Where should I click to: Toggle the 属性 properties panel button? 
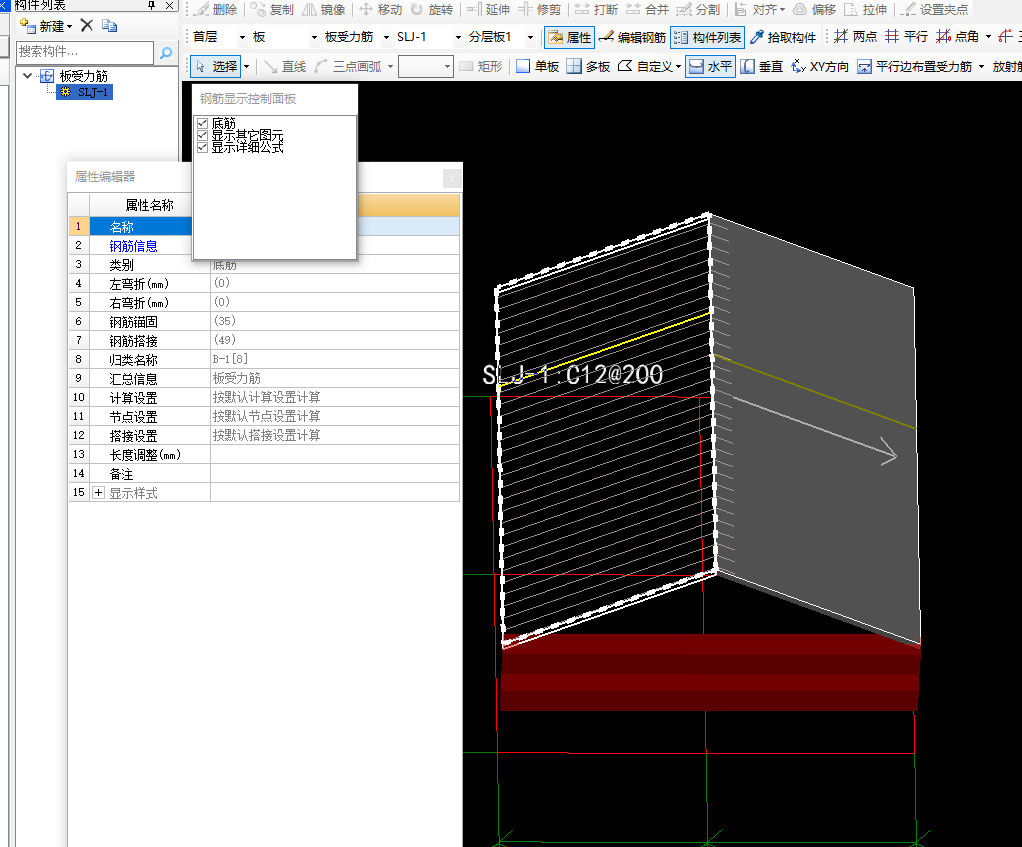pos(569,37)
